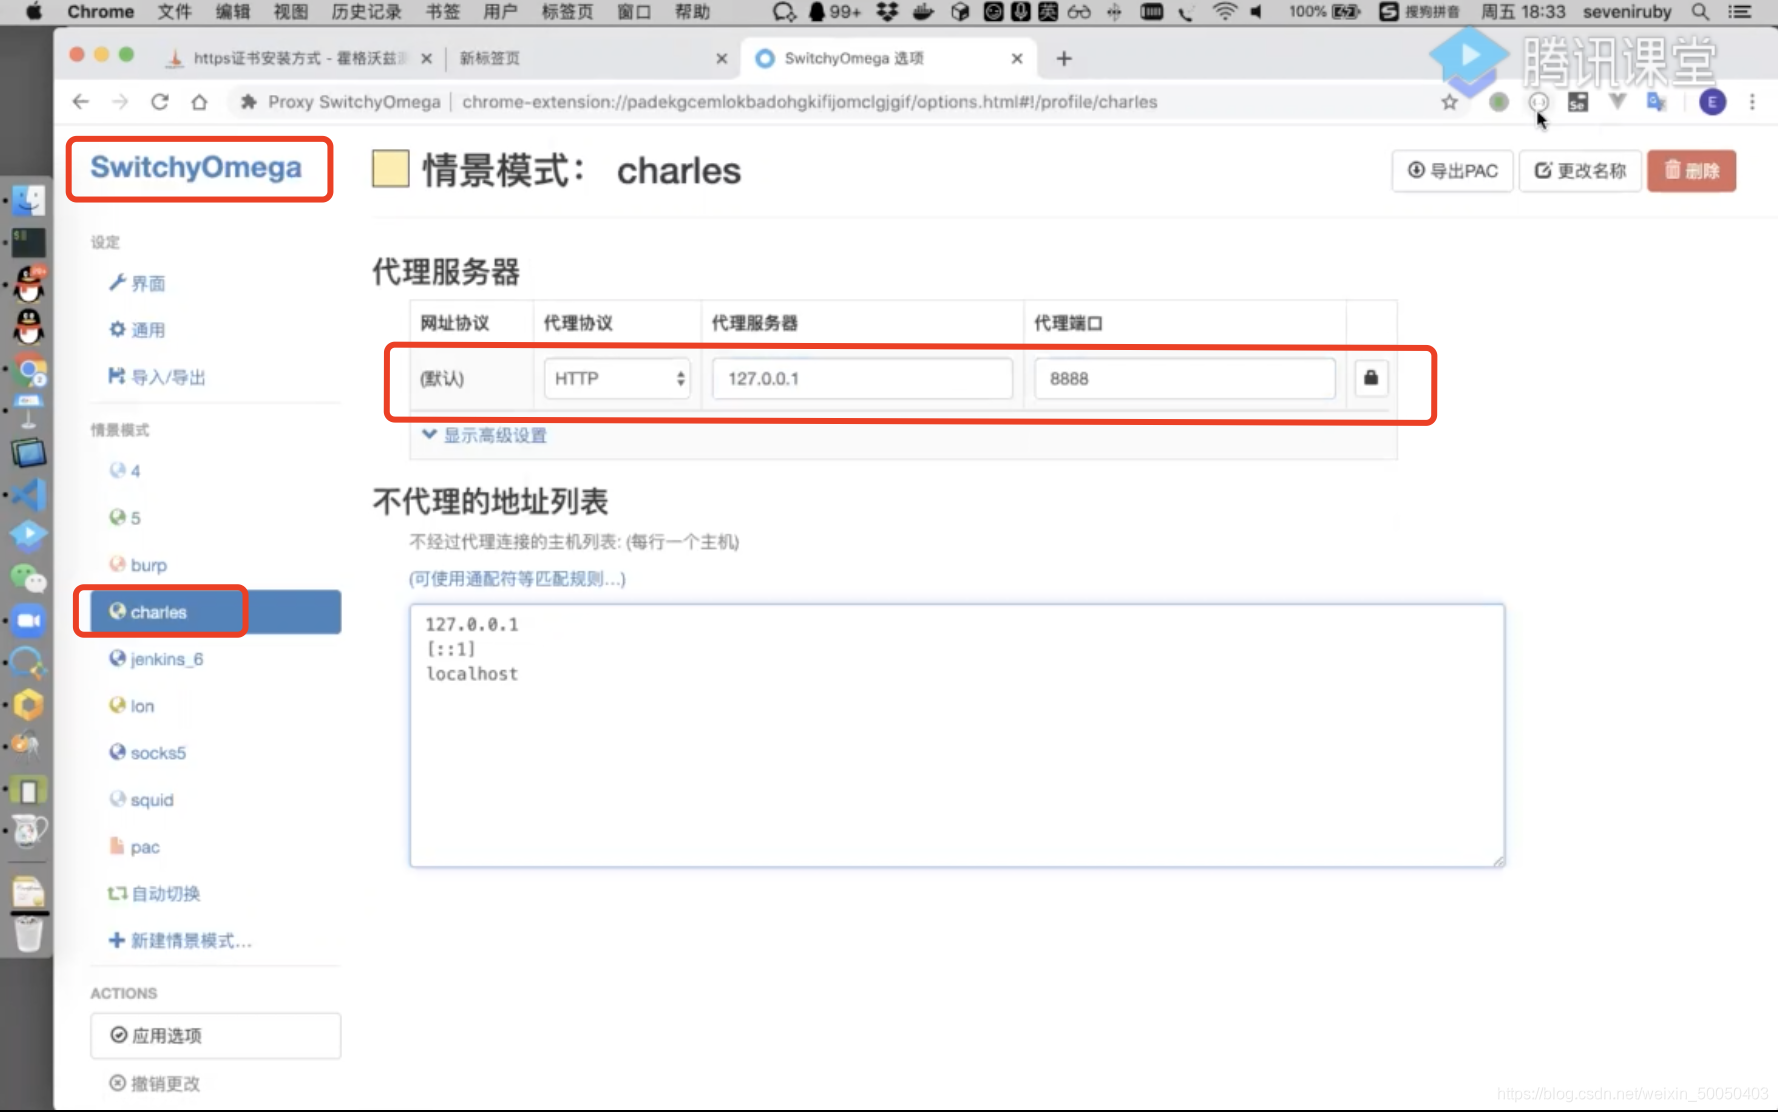
Task: Open Finder from the dock
Action: [28, 201]
